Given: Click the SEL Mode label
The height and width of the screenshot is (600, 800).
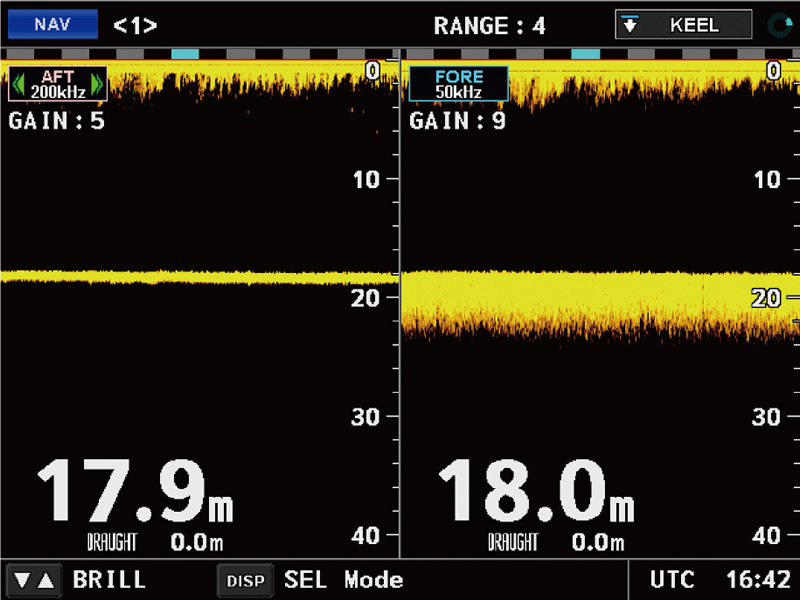Looking at the screenshot, I should (x=343, y=580).
